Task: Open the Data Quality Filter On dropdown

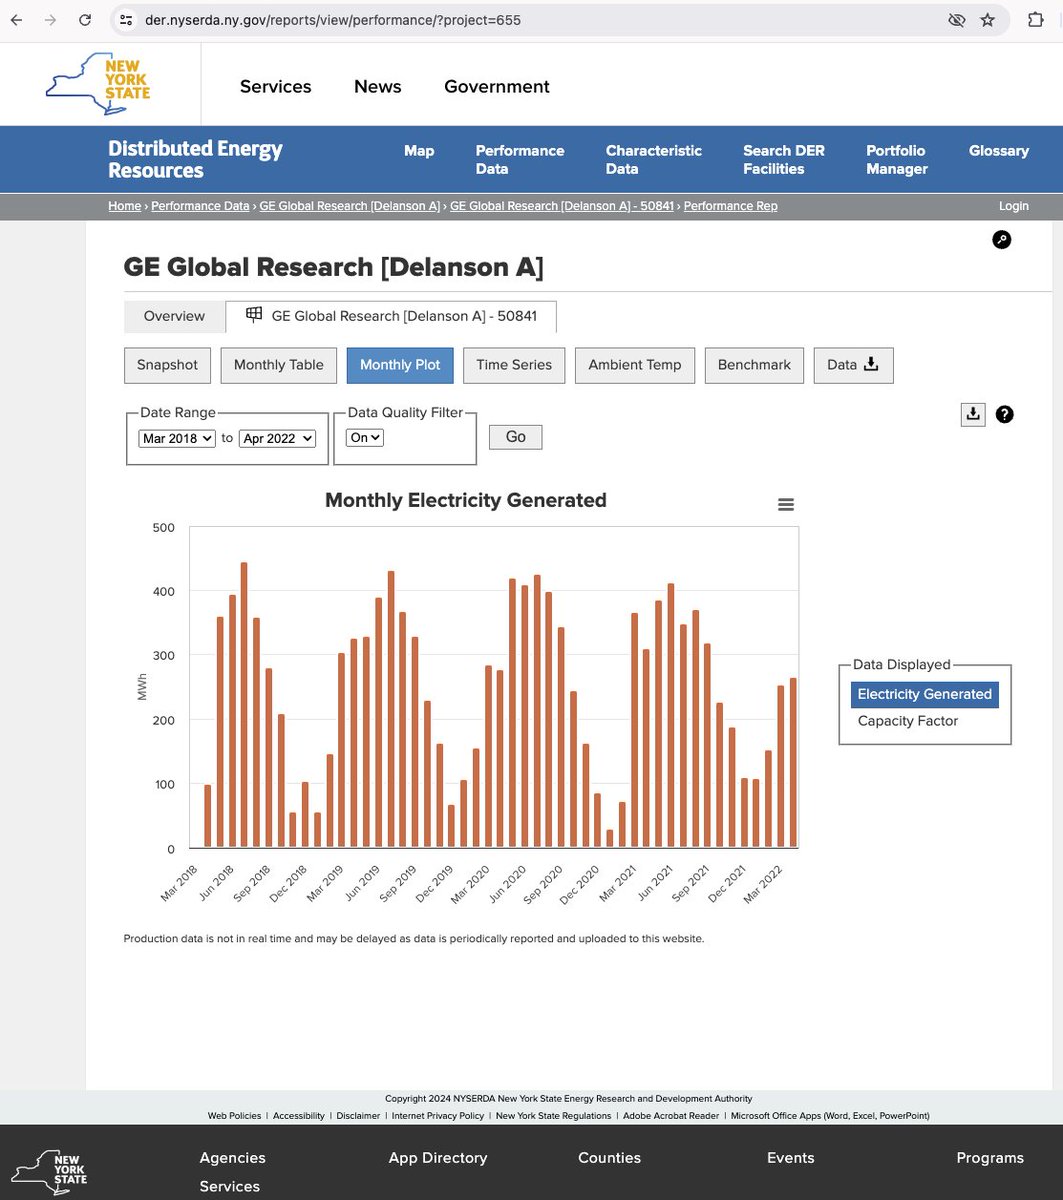Action: [365, 438]
